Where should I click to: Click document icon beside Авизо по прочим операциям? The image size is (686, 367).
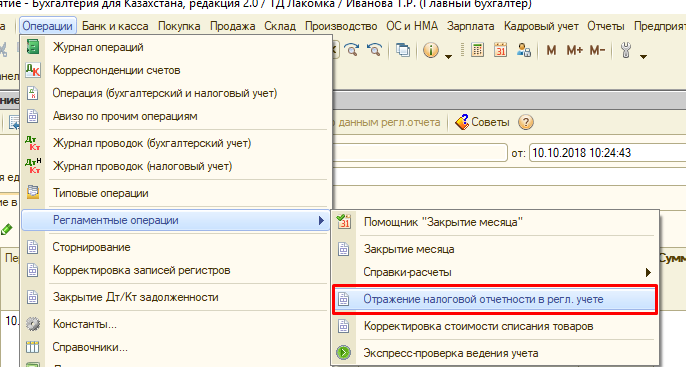[33, 116]
